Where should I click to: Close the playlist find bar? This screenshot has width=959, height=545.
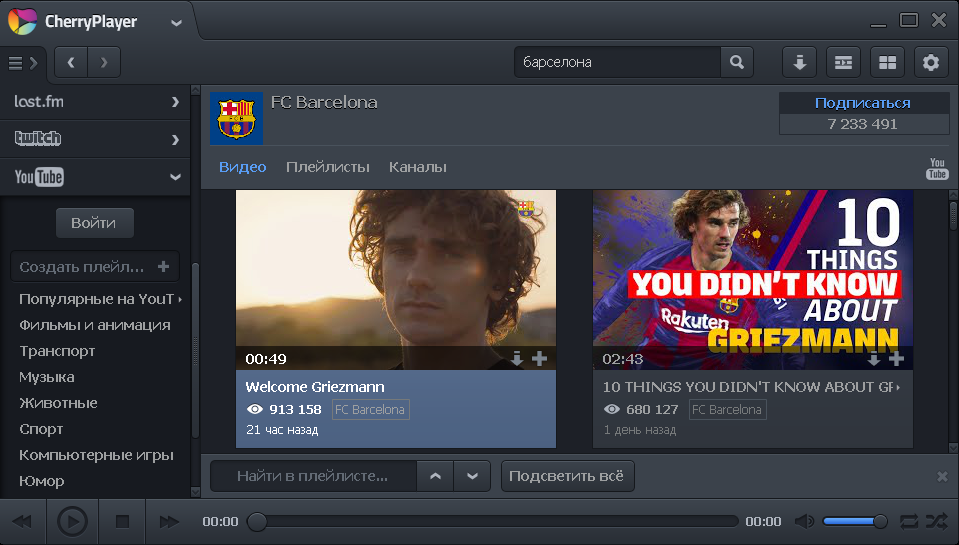942,476
